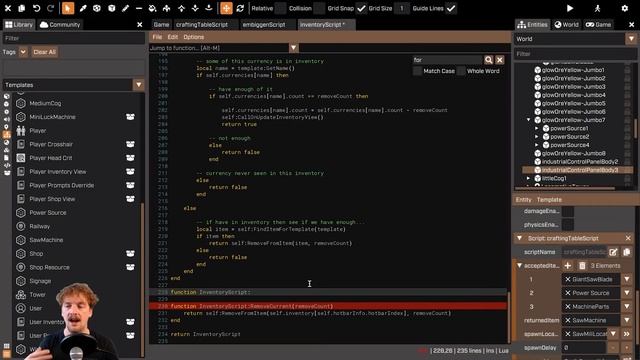Collapse the Script craftingTableScript section

[519, 238]
